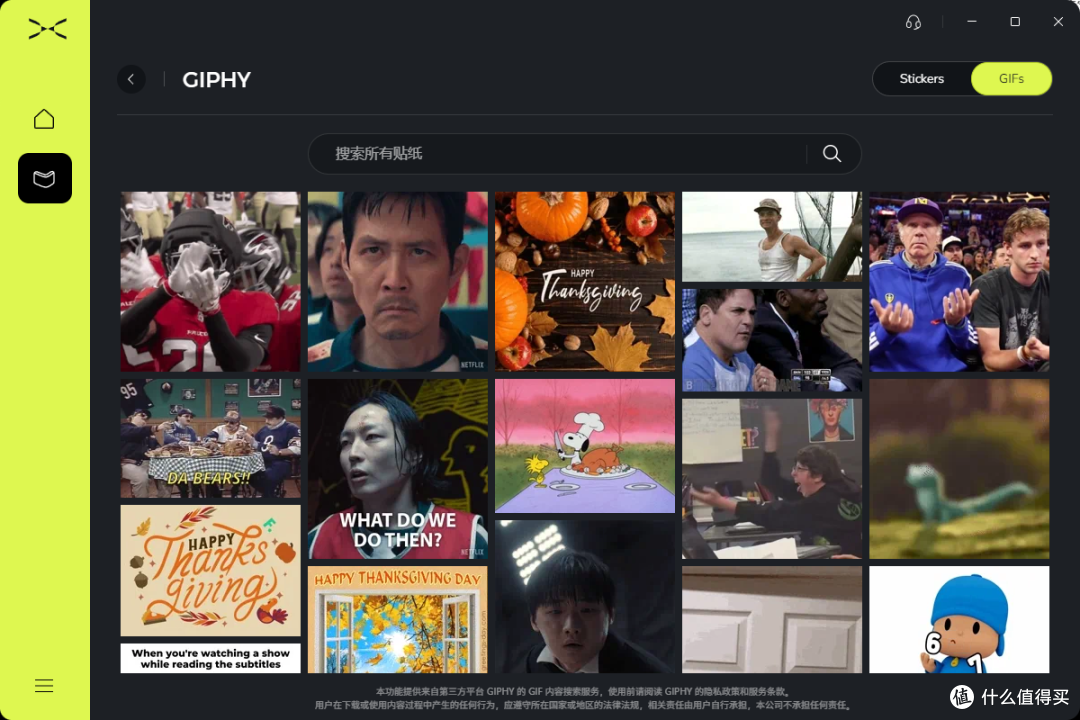This screenshot has height=720, width=1080.
Task: Select the basketball courtside fans GIF
Action: tap(959, 282)
